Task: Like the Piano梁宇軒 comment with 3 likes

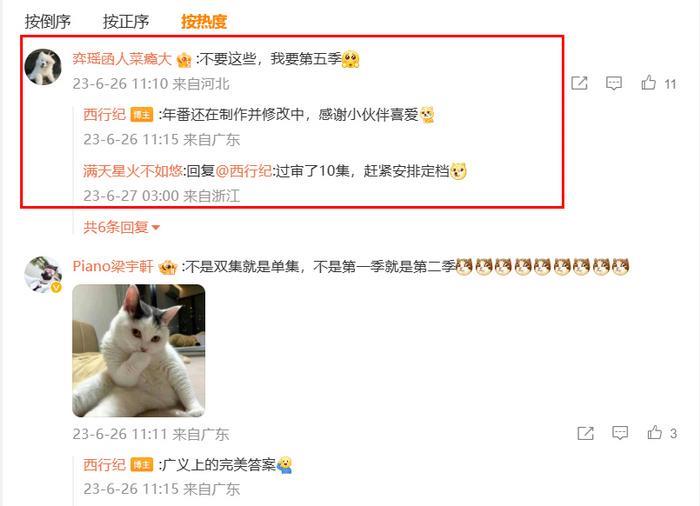Action: point(662,433)
